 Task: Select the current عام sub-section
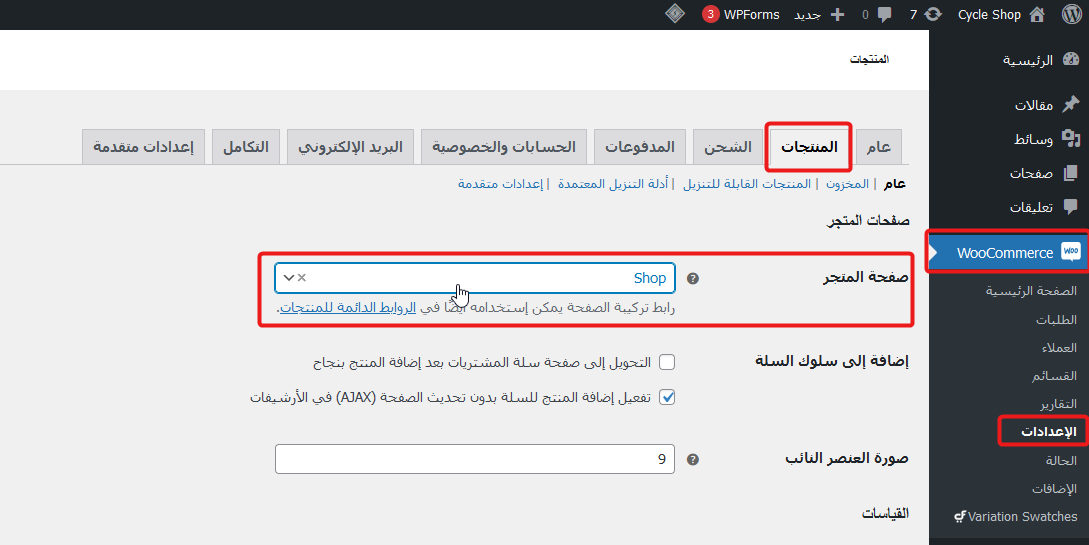(x=895, y=184)
